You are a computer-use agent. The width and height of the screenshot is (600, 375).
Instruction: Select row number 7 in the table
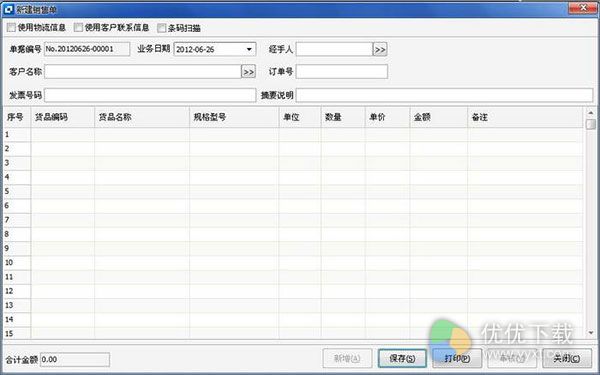point(17,220)
